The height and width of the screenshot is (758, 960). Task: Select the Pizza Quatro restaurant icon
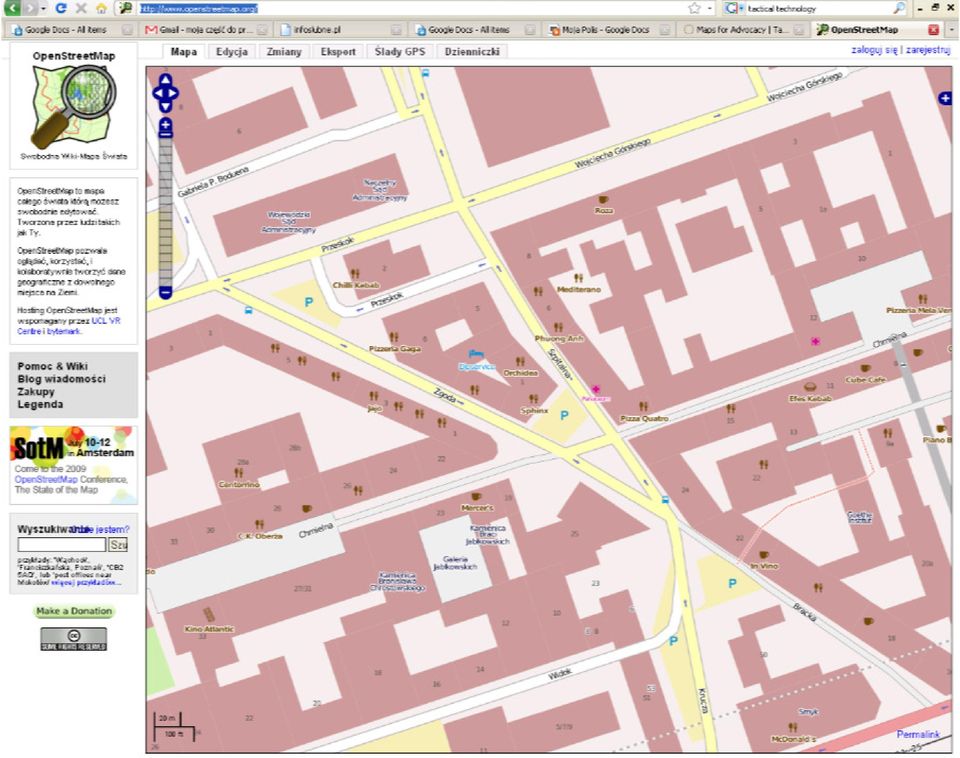pyautogui.click(x=643, y=406)
